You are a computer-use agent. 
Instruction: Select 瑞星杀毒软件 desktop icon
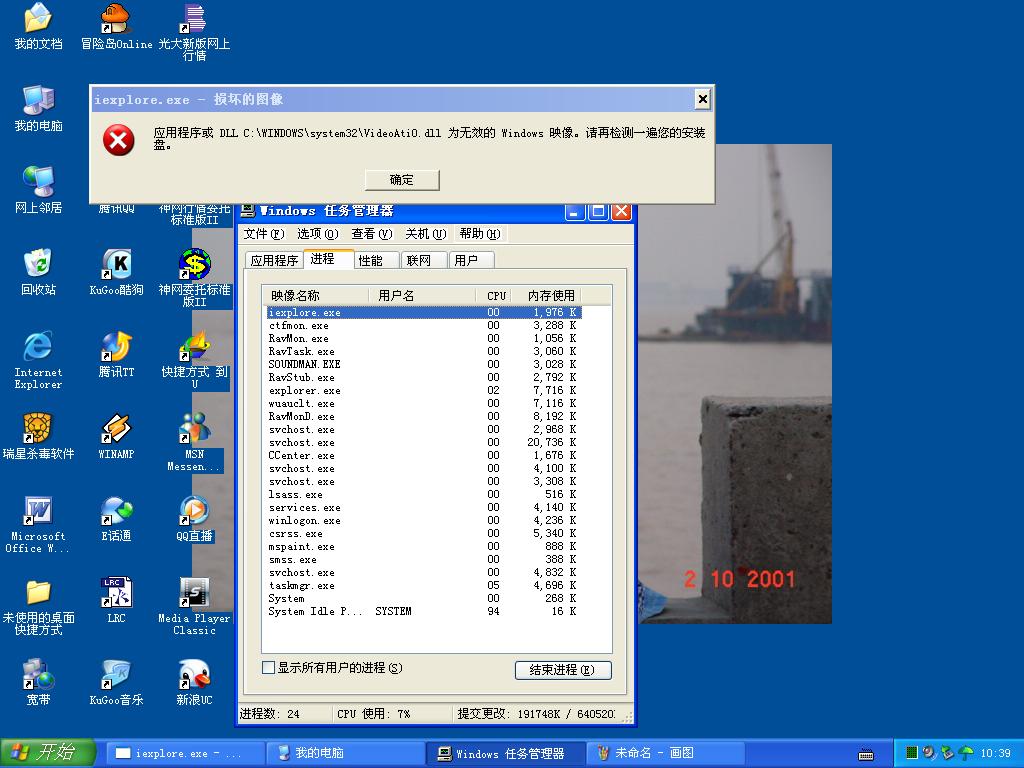coord(38,436)
